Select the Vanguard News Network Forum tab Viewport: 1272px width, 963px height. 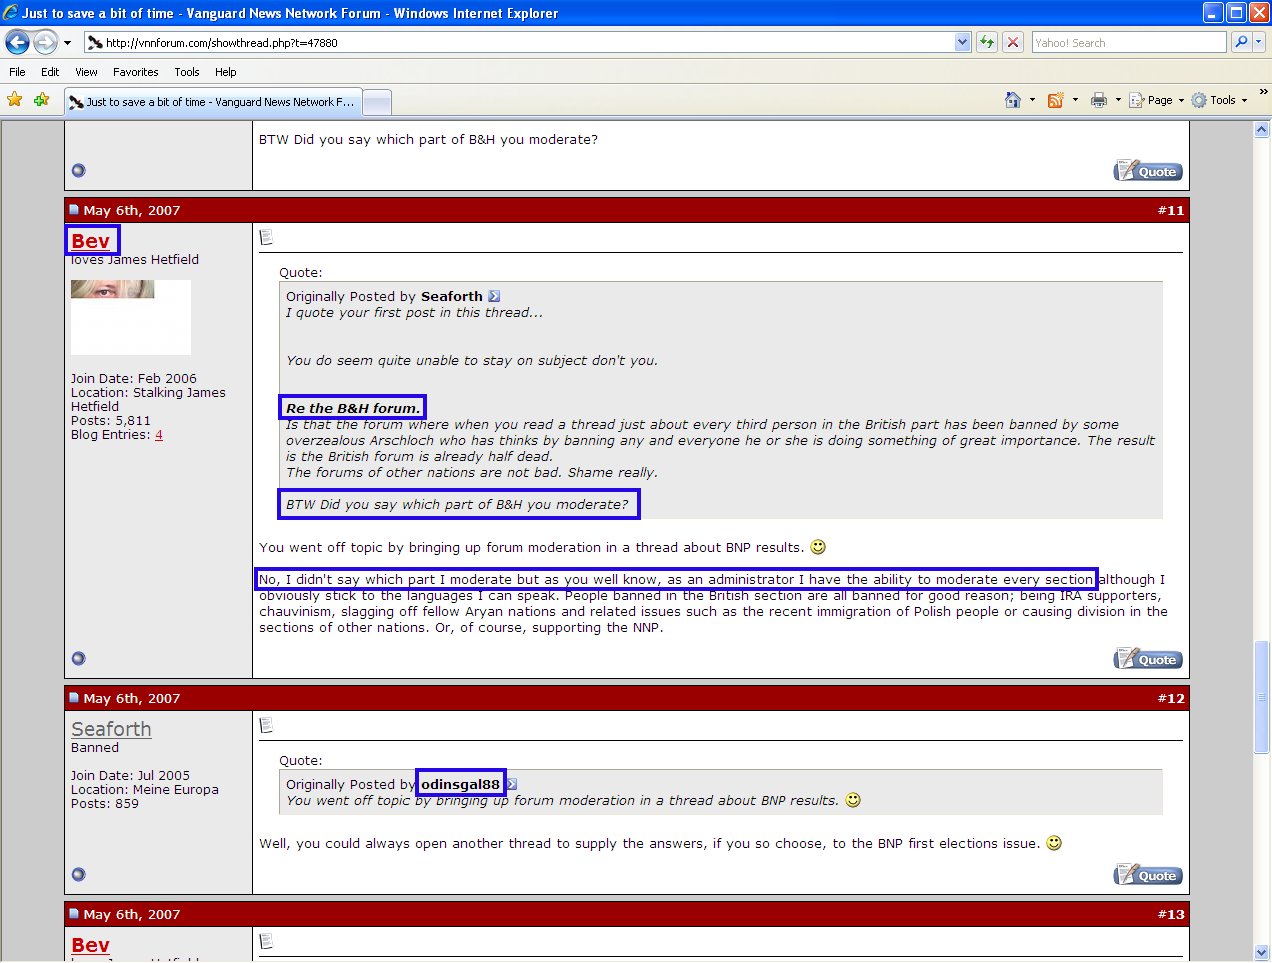pyautogui.click(x=211, y=102)
